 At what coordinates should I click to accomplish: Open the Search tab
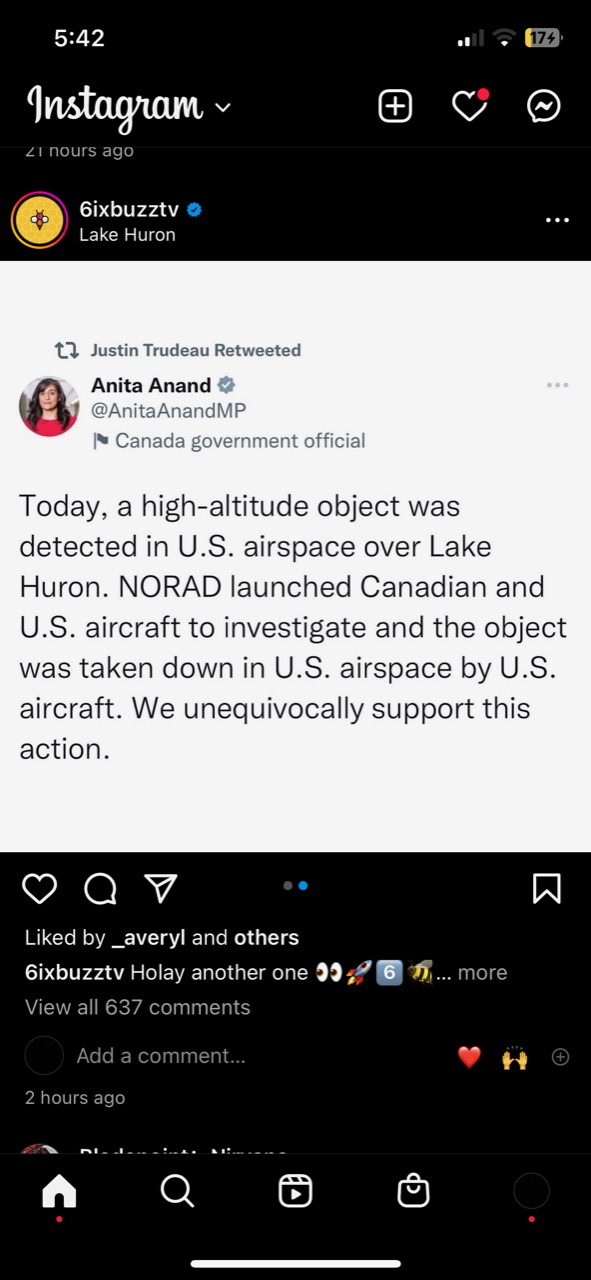pyautogui.click(x=177, y=1191)
